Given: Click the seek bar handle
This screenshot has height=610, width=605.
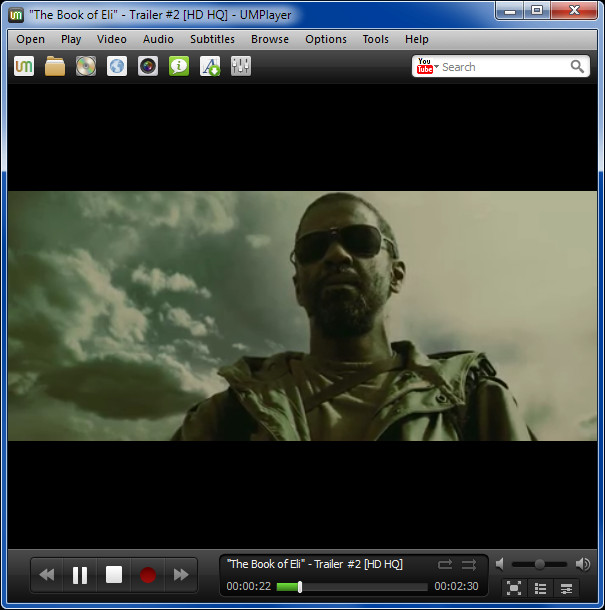Looking at the screenshot, I should pyautogui.click(x=300, y=587).
